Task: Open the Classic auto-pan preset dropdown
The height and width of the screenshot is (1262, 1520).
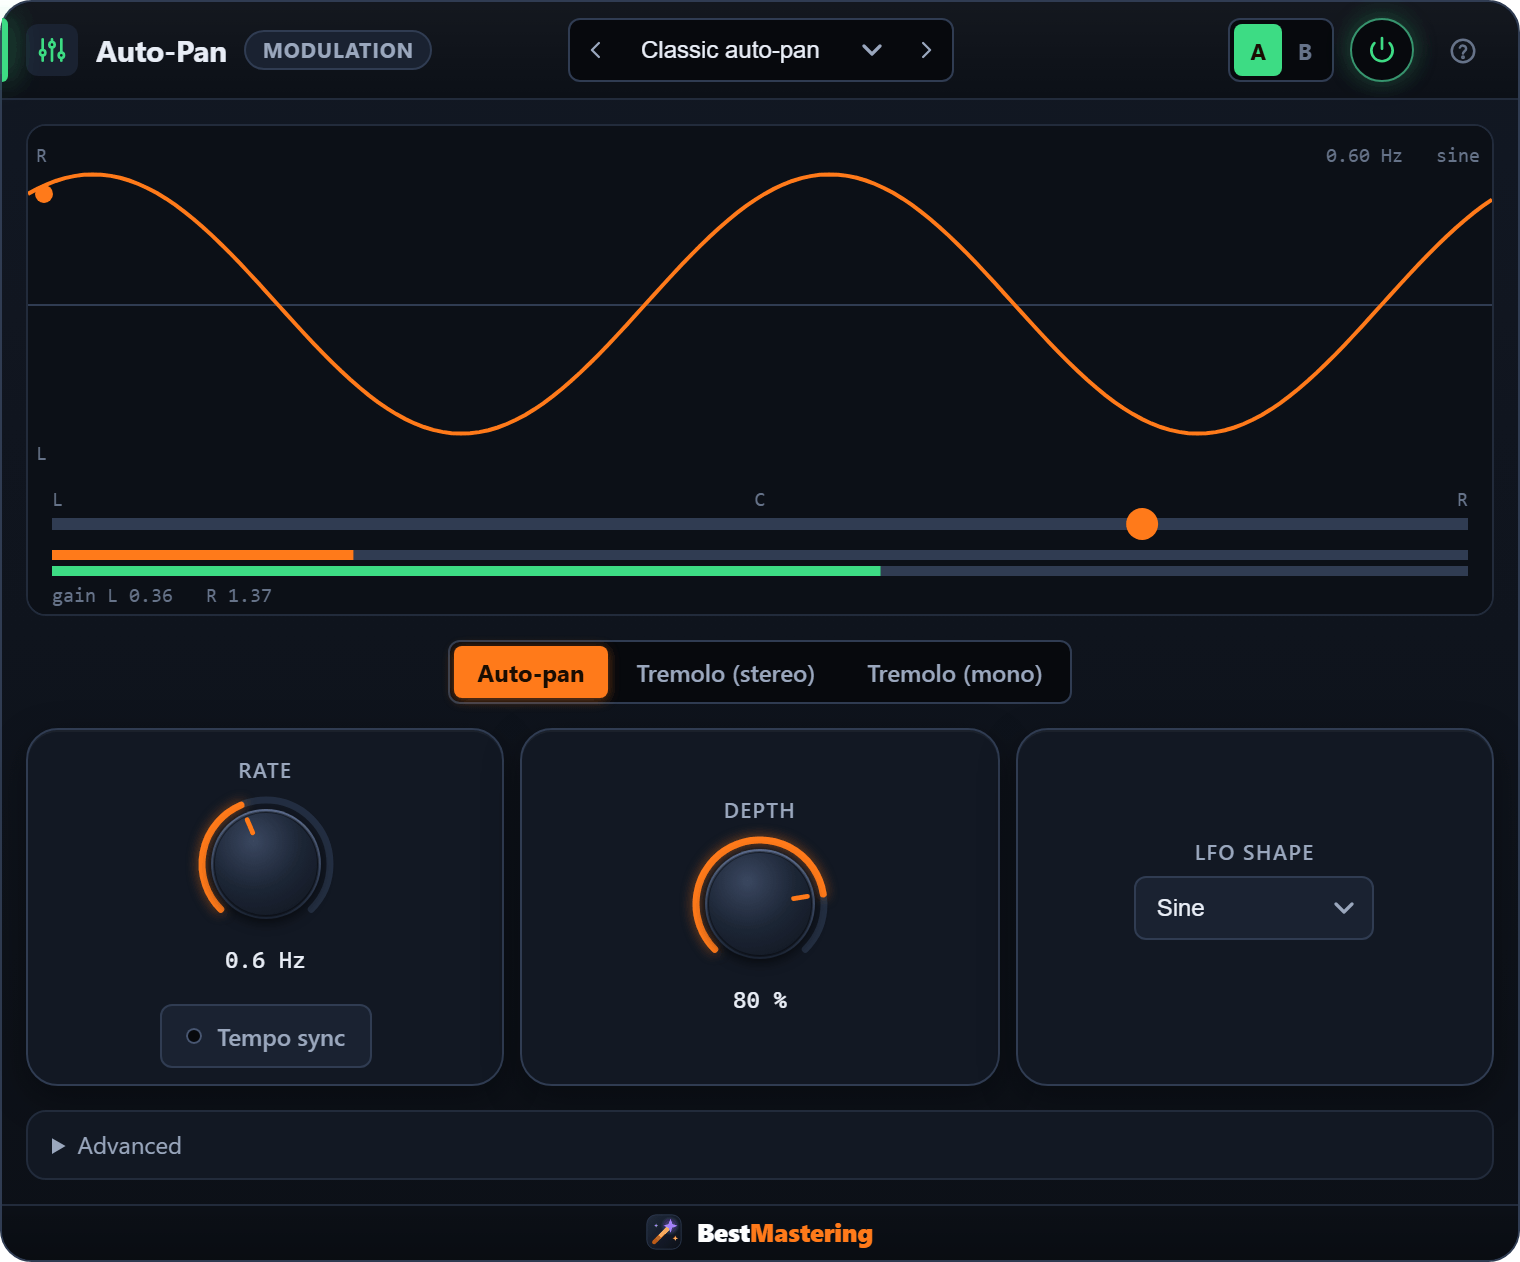Action: 760,50
